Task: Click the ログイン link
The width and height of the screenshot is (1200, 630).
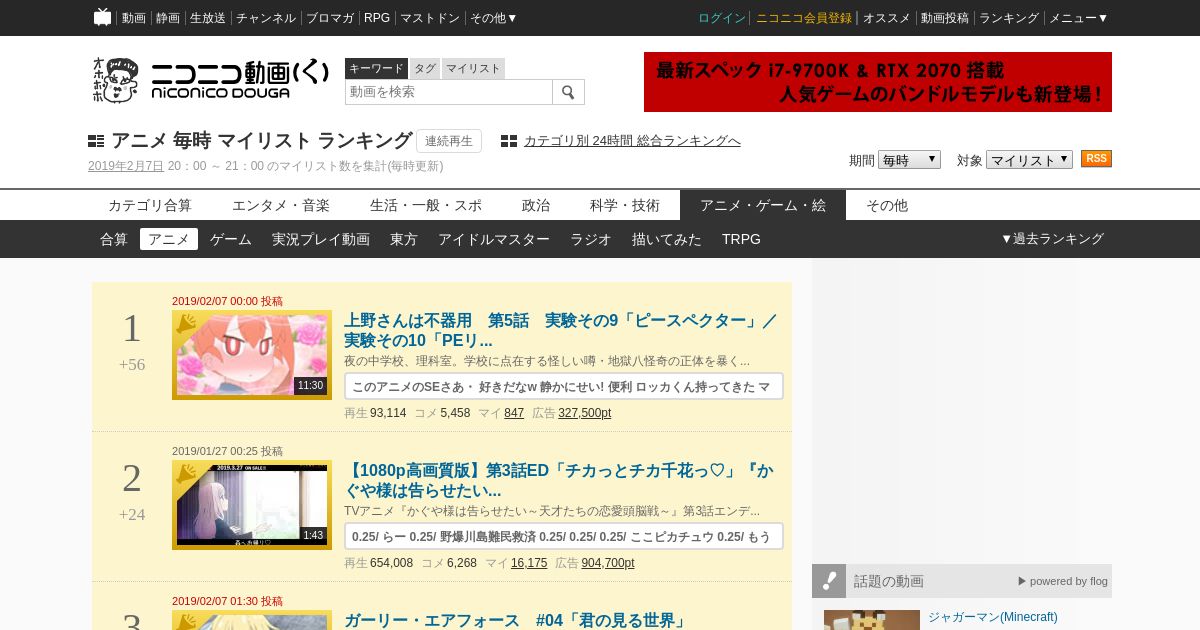Action: [x=722, y=18]
